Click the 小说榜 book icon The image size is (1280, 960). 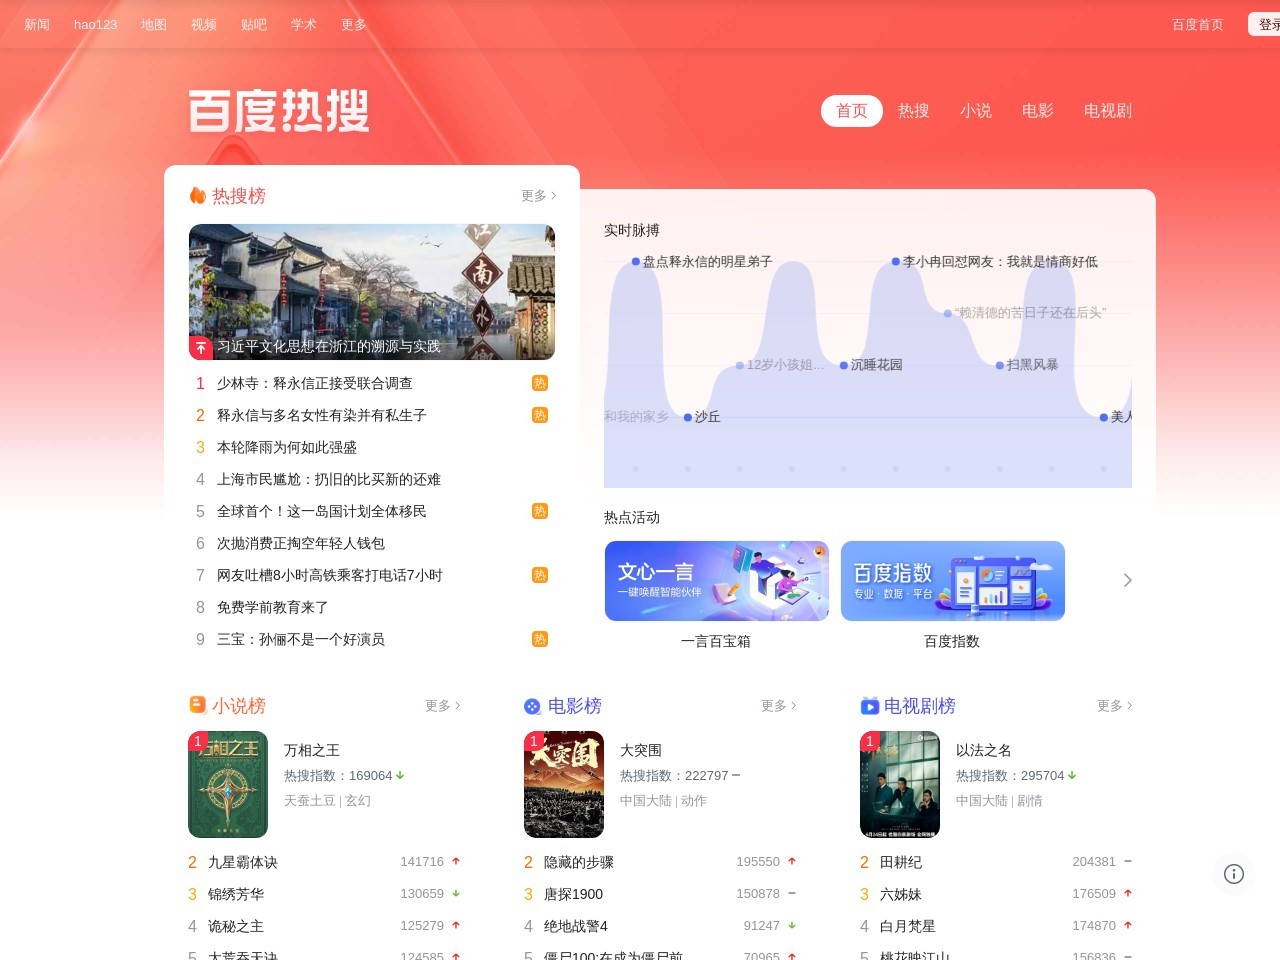coord(198,705)
